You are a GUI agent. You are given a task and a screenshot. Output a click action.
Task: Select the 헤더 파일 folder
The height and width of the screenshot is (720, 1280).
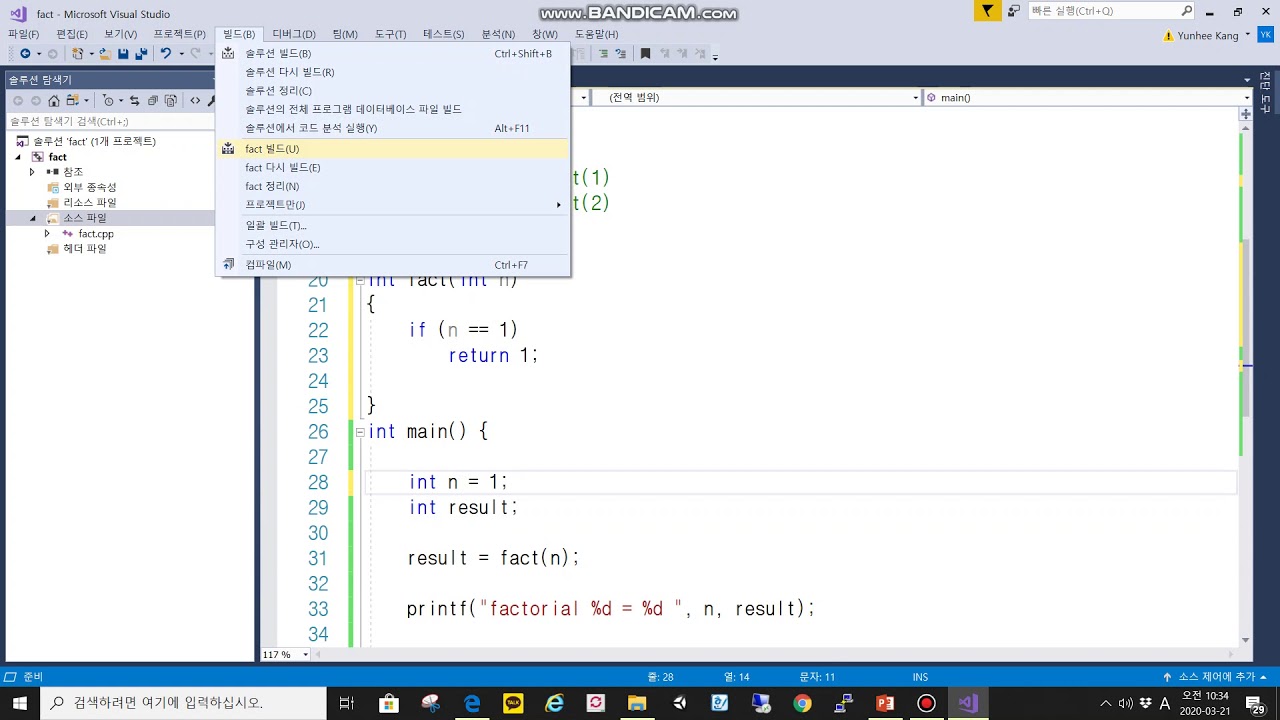tap(85, 249)
